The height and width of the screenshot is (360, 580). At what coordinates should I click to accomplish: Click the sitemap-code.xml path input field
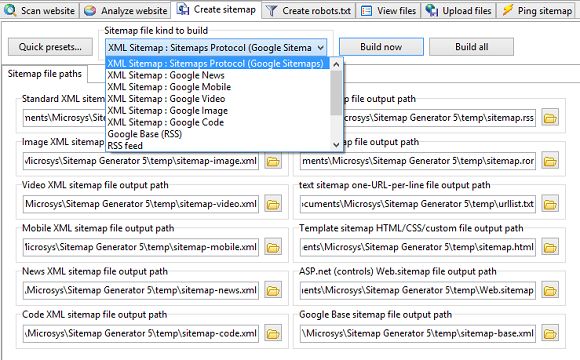(141, 334)
